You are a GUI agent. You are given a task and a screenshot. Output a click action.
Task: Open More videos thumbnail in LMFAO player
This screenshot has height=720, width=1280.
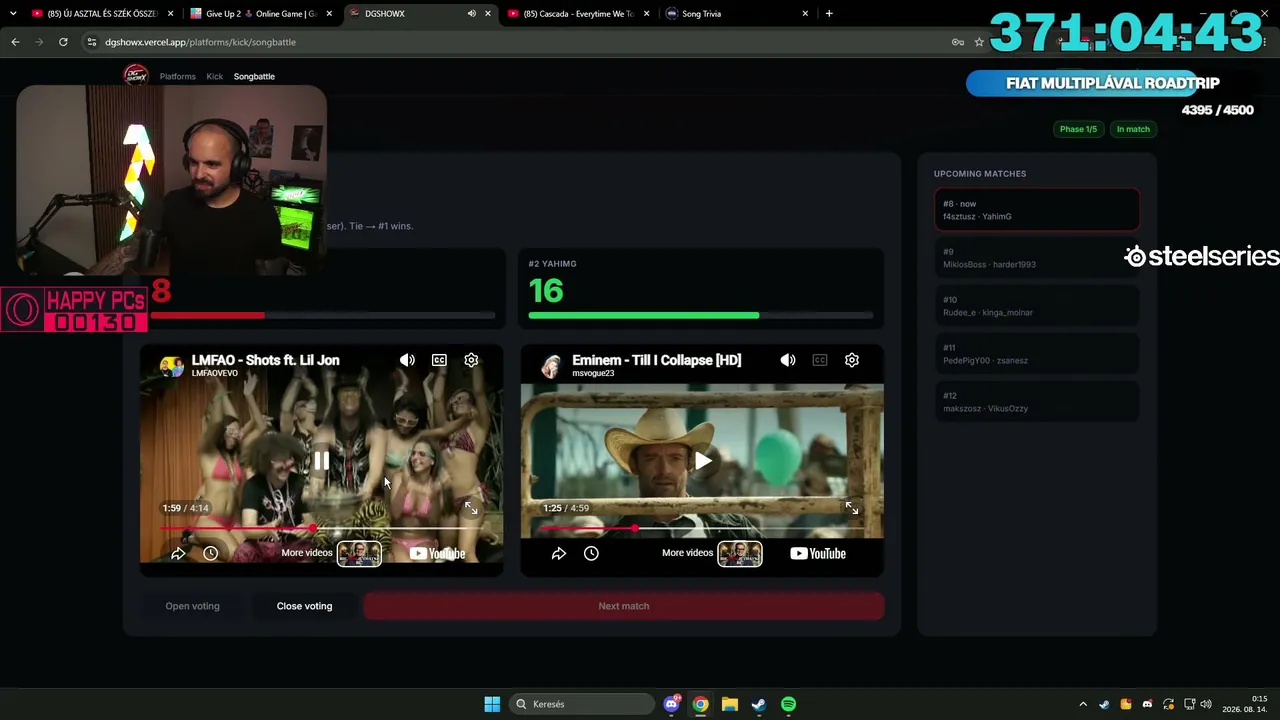(359, 553)
